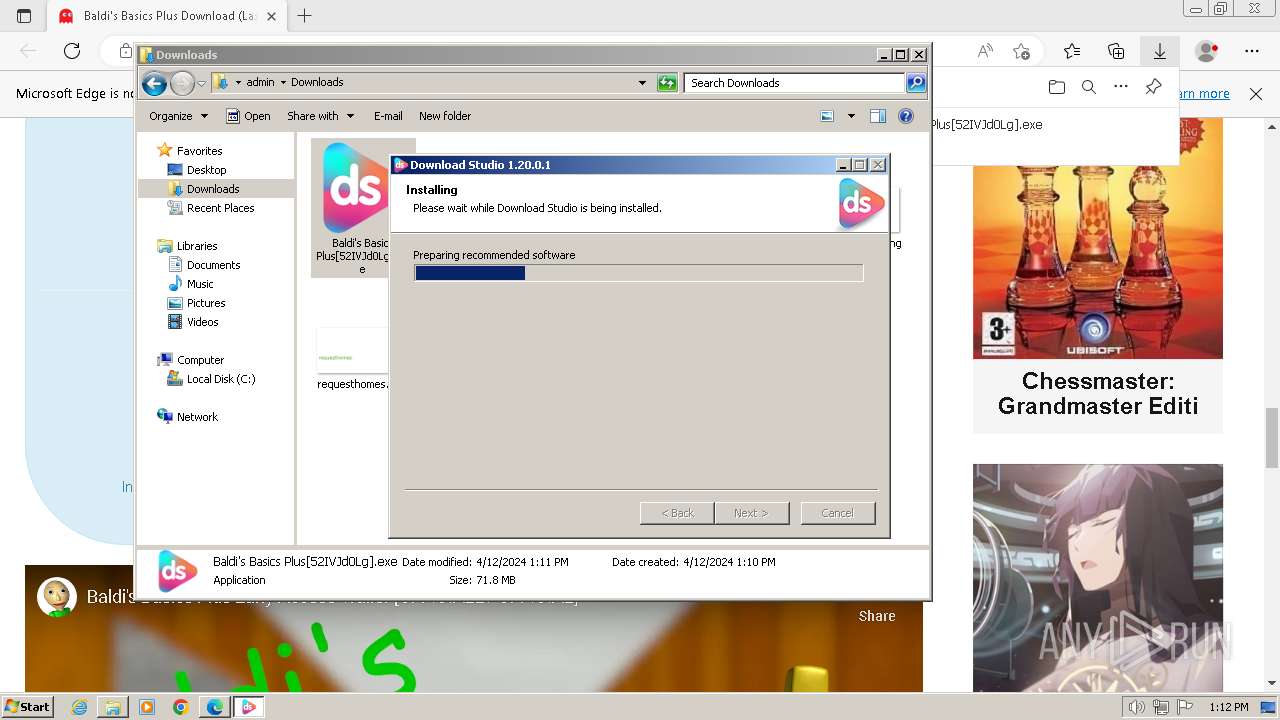Click the Explorer back navigation arrow
This screenshot has height=720, width=1280.
[154, 83]
